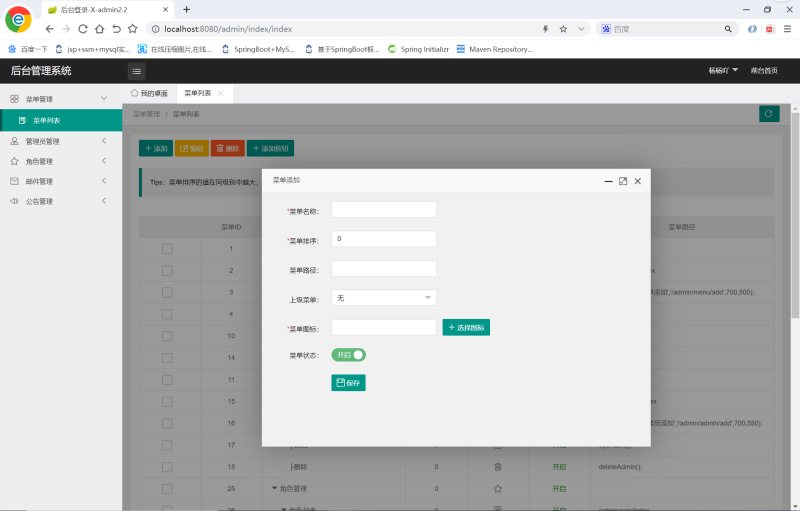The image size is (800, 511).
Task: Click the star icon inside address bar
Action: click(x=563, y=29)
